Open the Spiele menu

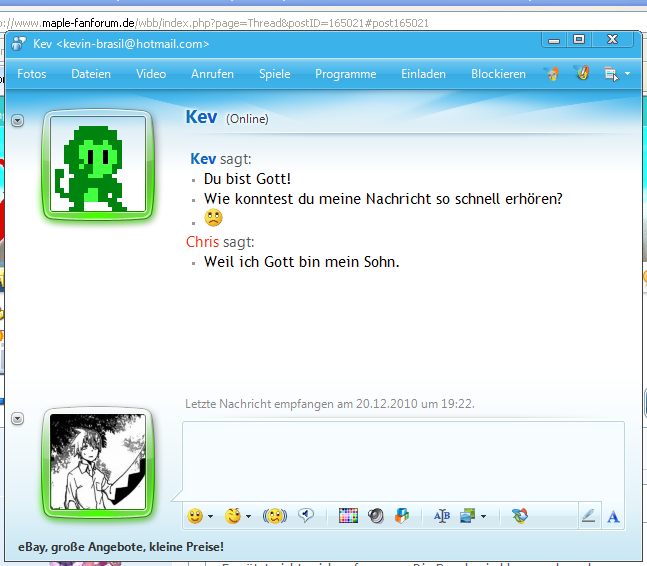tap(274, 74)
